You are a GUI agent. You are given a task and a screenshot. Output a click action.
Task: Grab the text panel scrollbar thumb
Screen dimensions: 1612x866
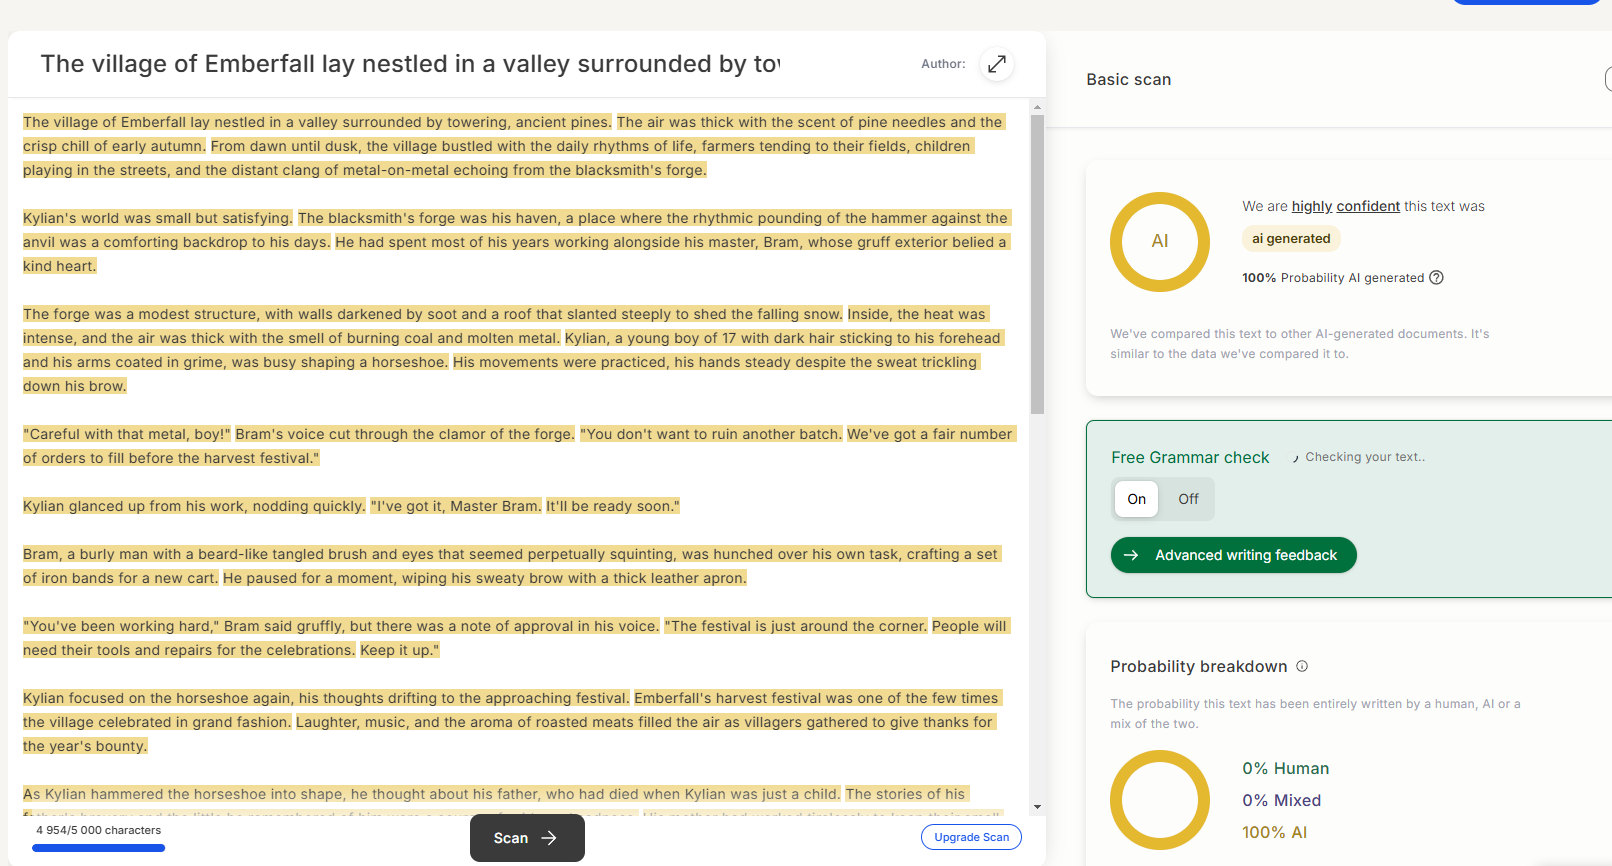point(1037,264)
